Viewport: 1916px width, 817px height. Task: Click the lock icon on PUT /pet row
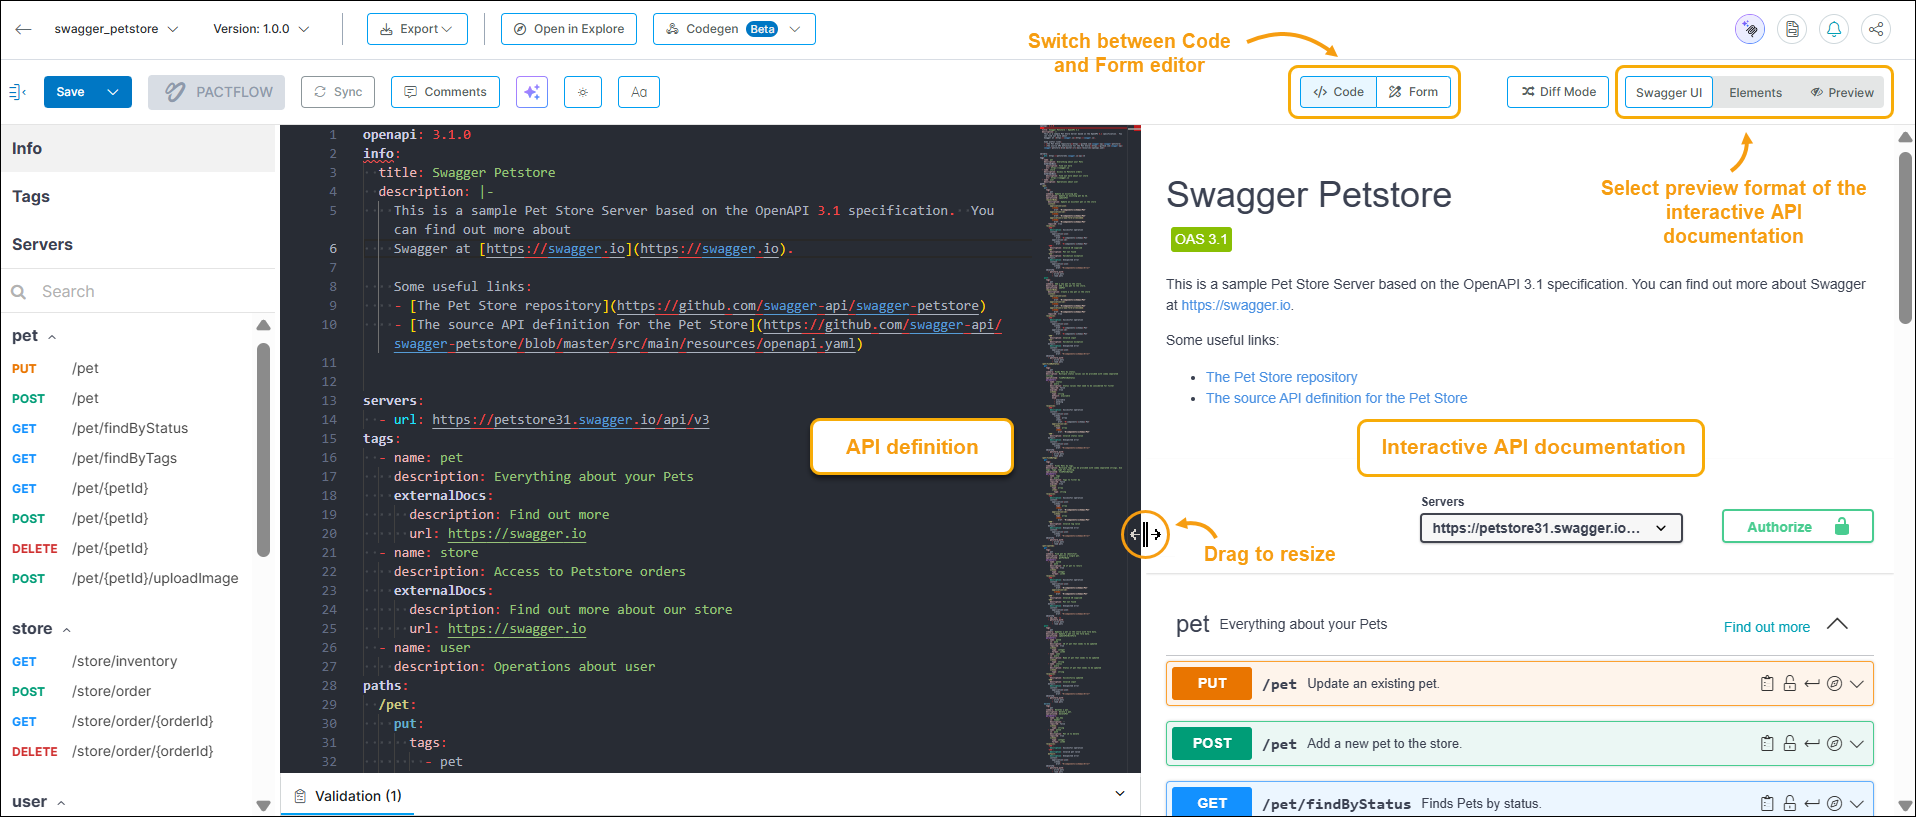(x=1789, y=684)
